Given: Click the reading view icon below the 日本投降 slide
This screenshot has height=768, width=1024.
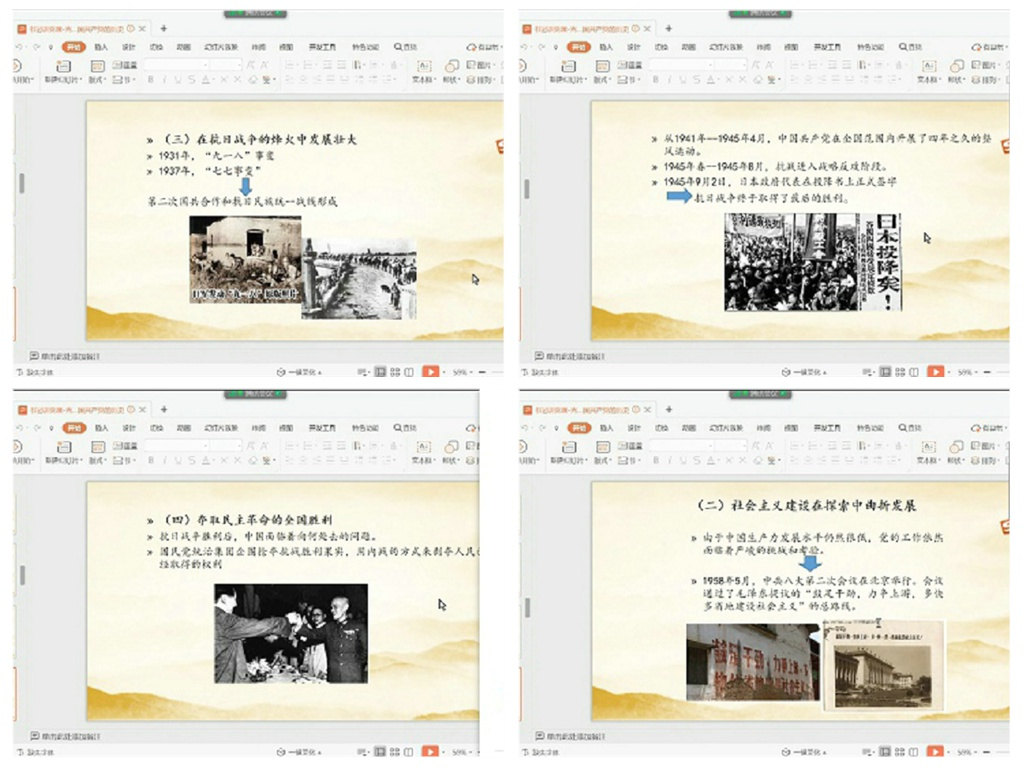Looking at the screenshot, I should click(914, 372).
